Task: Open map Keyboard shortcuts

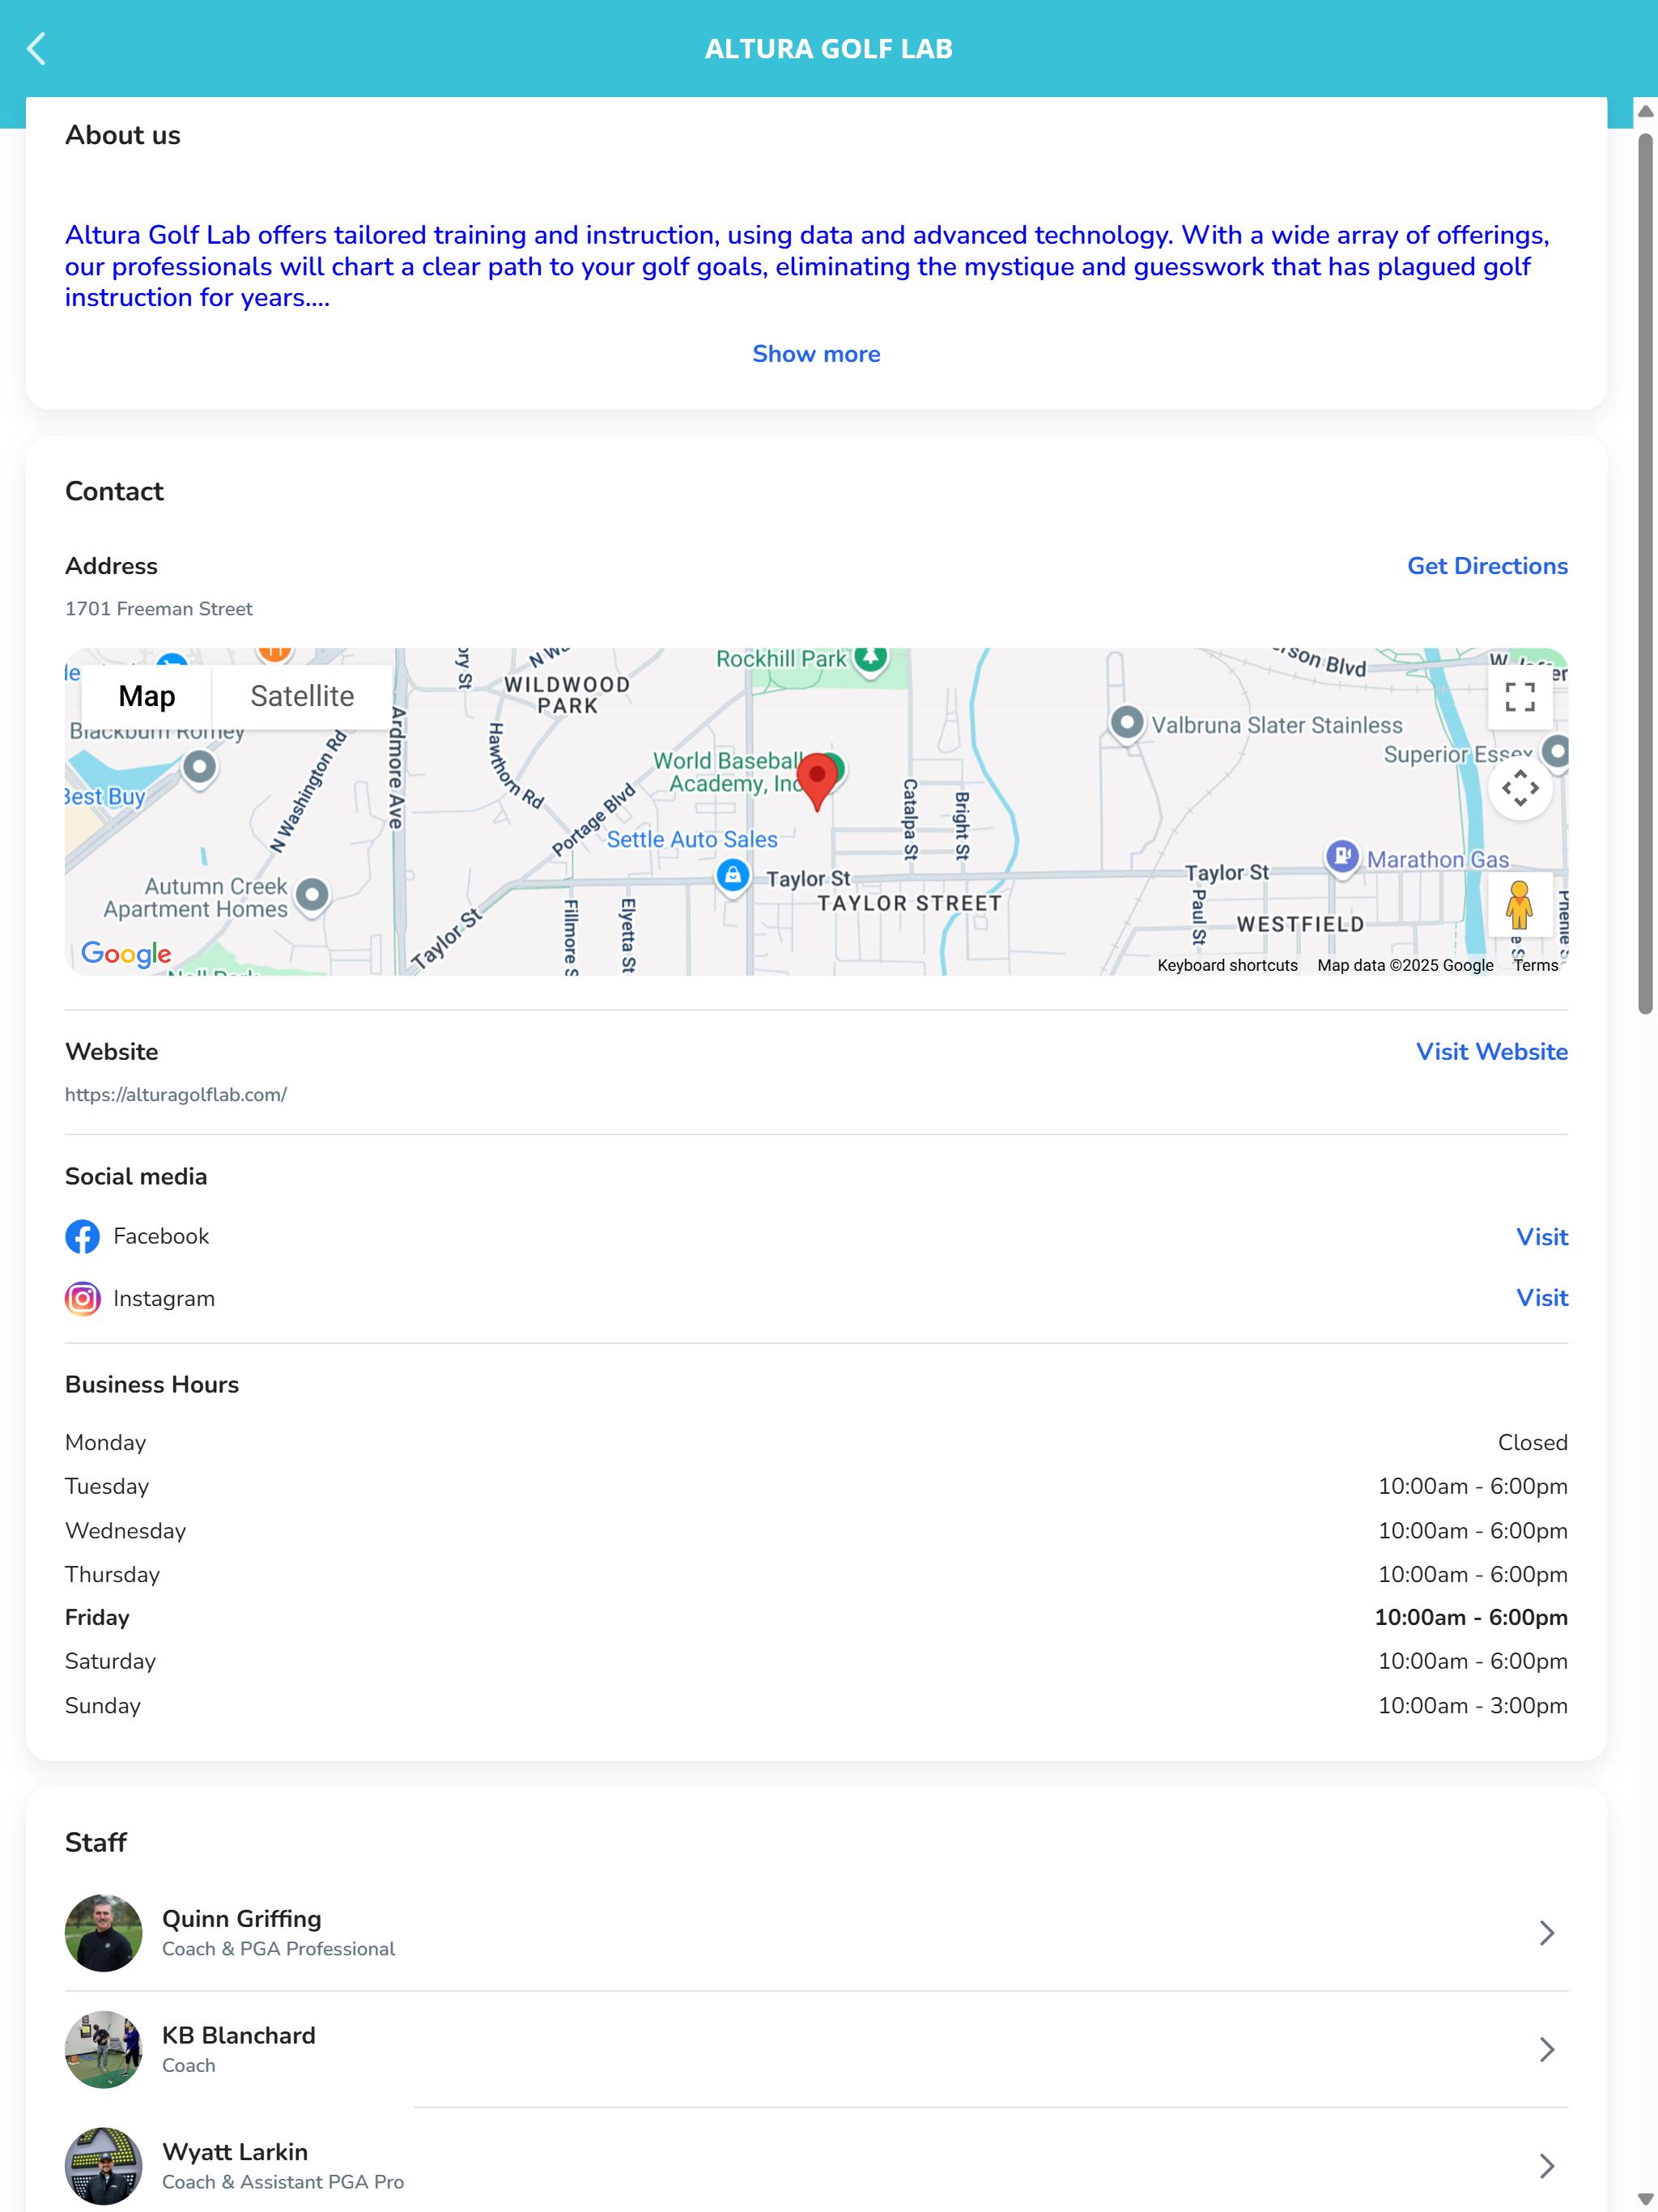Action: 1227,965
